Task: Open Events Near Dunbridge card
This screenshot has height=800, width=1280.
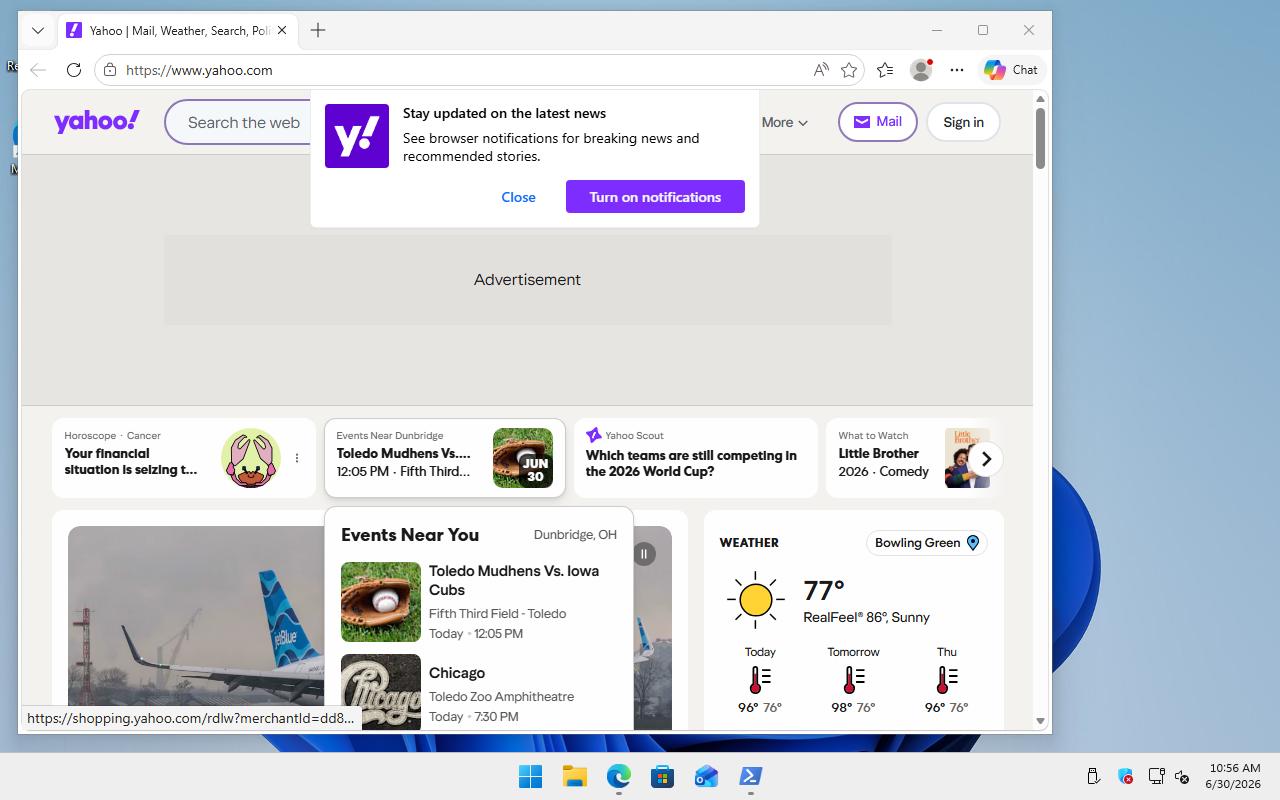Action: click(x=445, y=458)
